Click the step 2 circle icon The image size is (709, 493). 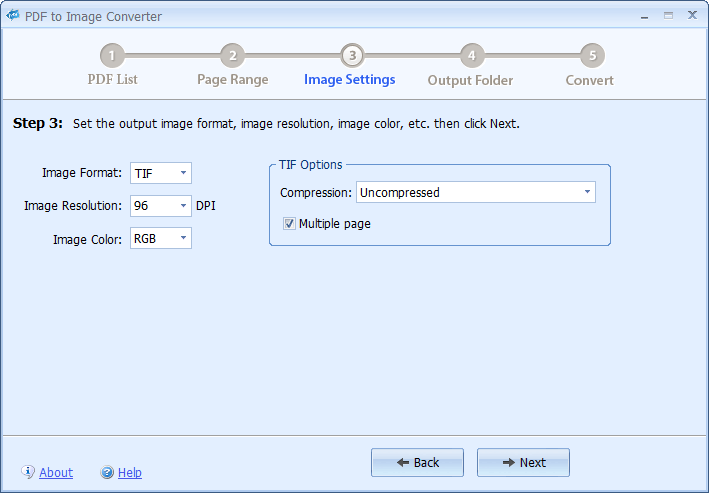click(x=232, y=55)
